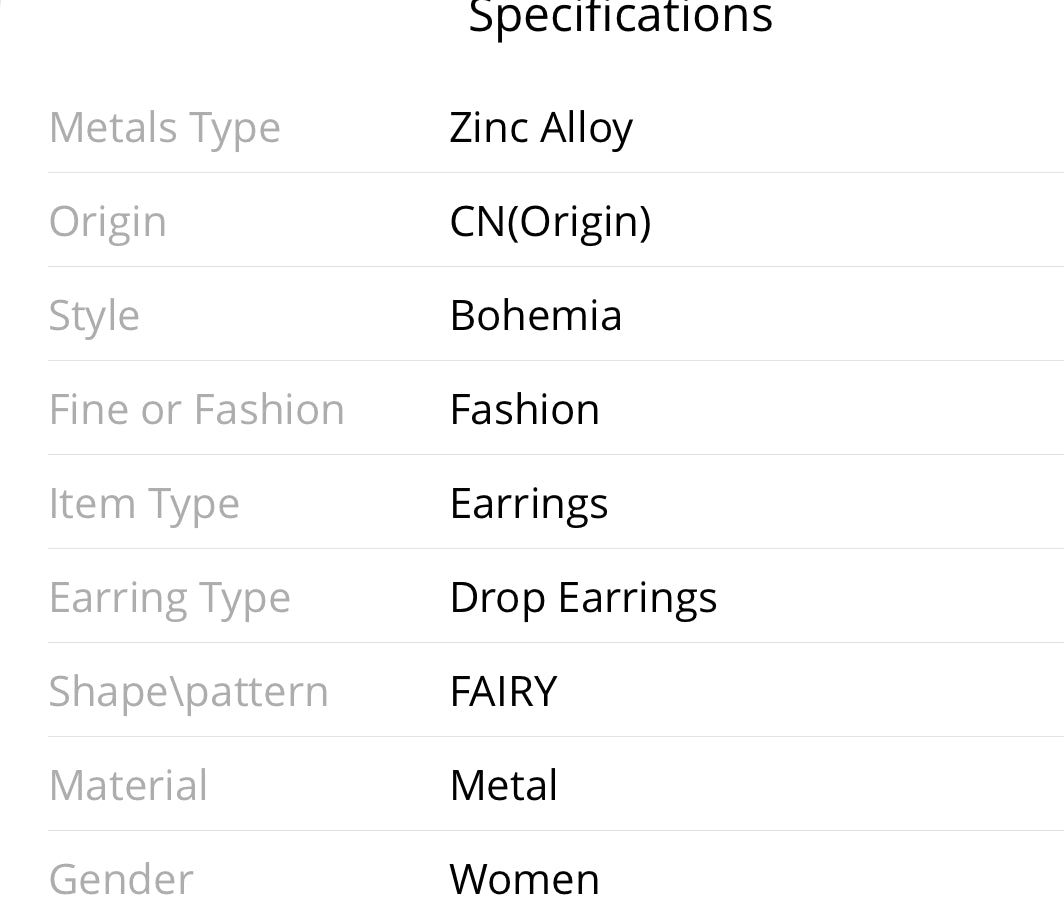Click the CN(Origin) value

(x=550, y=222)
